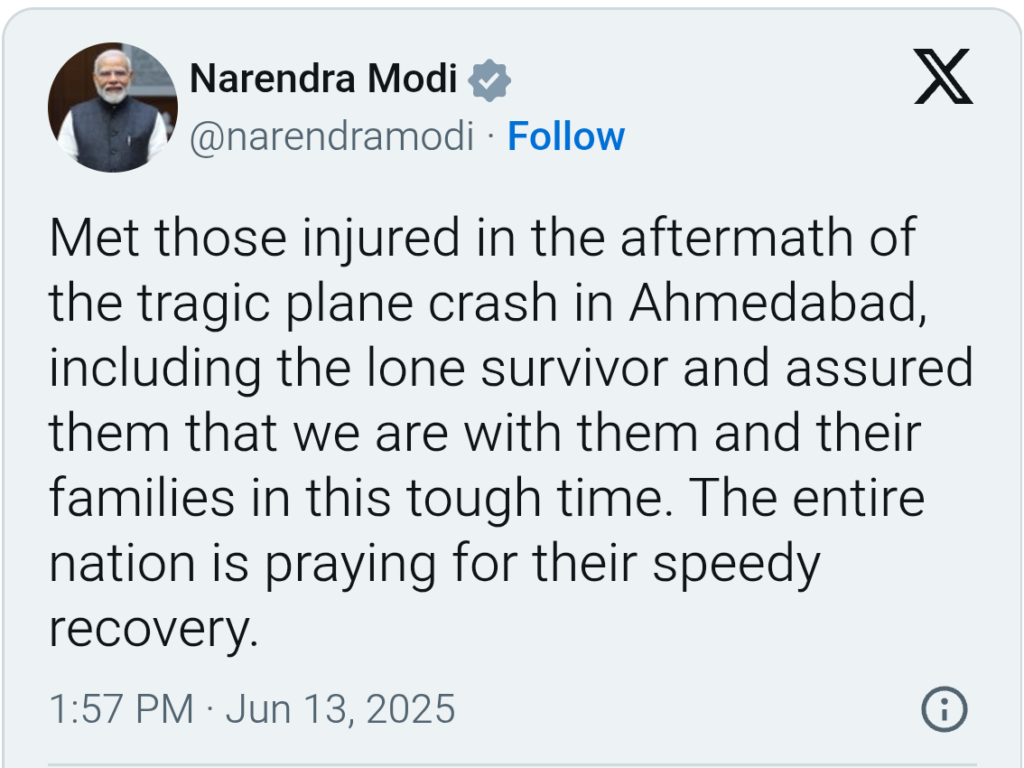Viewport: 1024px width, 768px height.
Task: Click the blue verified badge icon
Action: [x=489, y=80]
